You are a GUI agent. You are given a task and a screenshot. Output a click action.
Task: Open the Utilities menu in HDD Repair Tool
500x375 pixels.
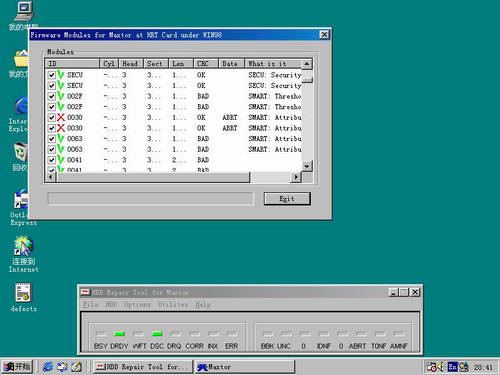tap(173, 304)
